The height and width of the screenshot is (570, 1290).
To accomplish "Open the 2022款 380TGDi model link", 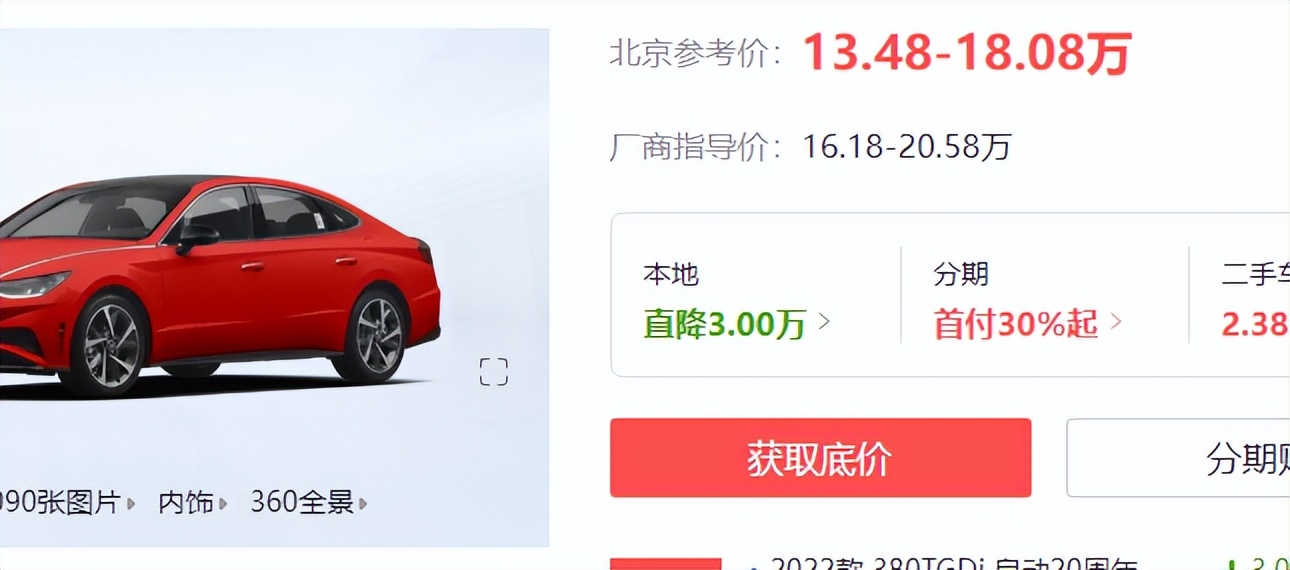I will (945, 564).
